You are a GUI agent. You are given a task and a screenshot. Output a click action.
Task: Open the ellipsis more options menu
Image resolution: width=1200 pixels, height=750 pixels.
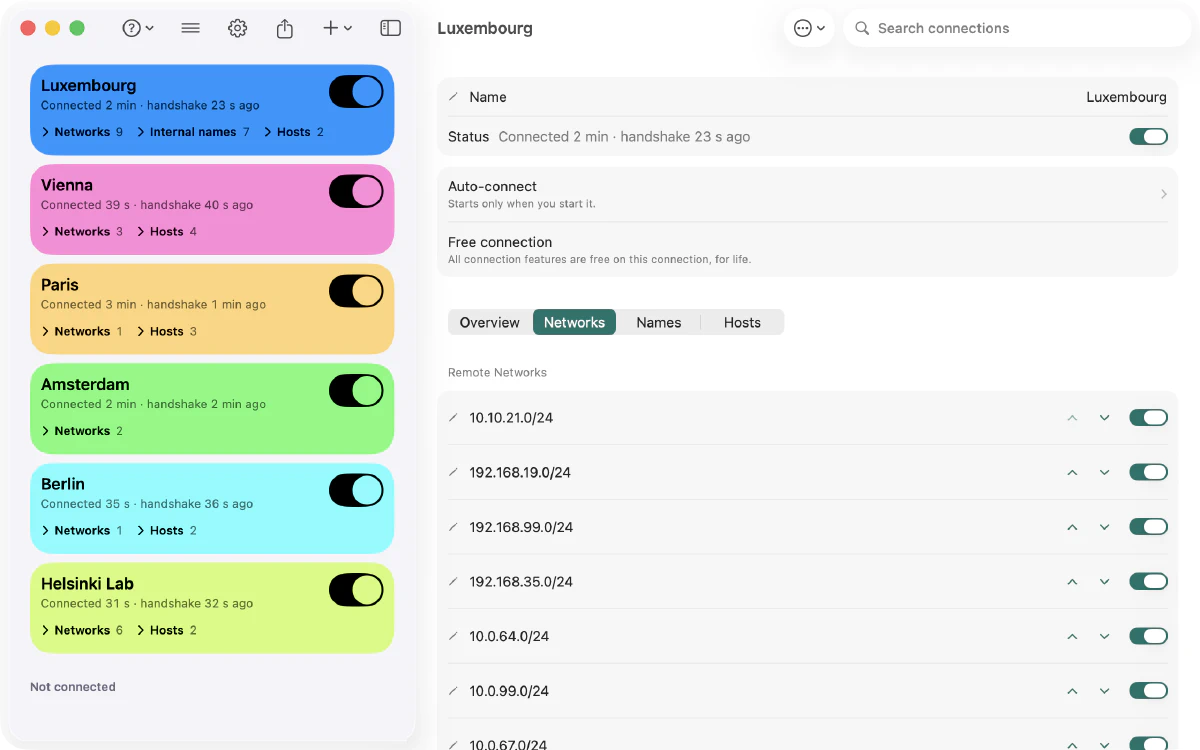coord(809,28)
